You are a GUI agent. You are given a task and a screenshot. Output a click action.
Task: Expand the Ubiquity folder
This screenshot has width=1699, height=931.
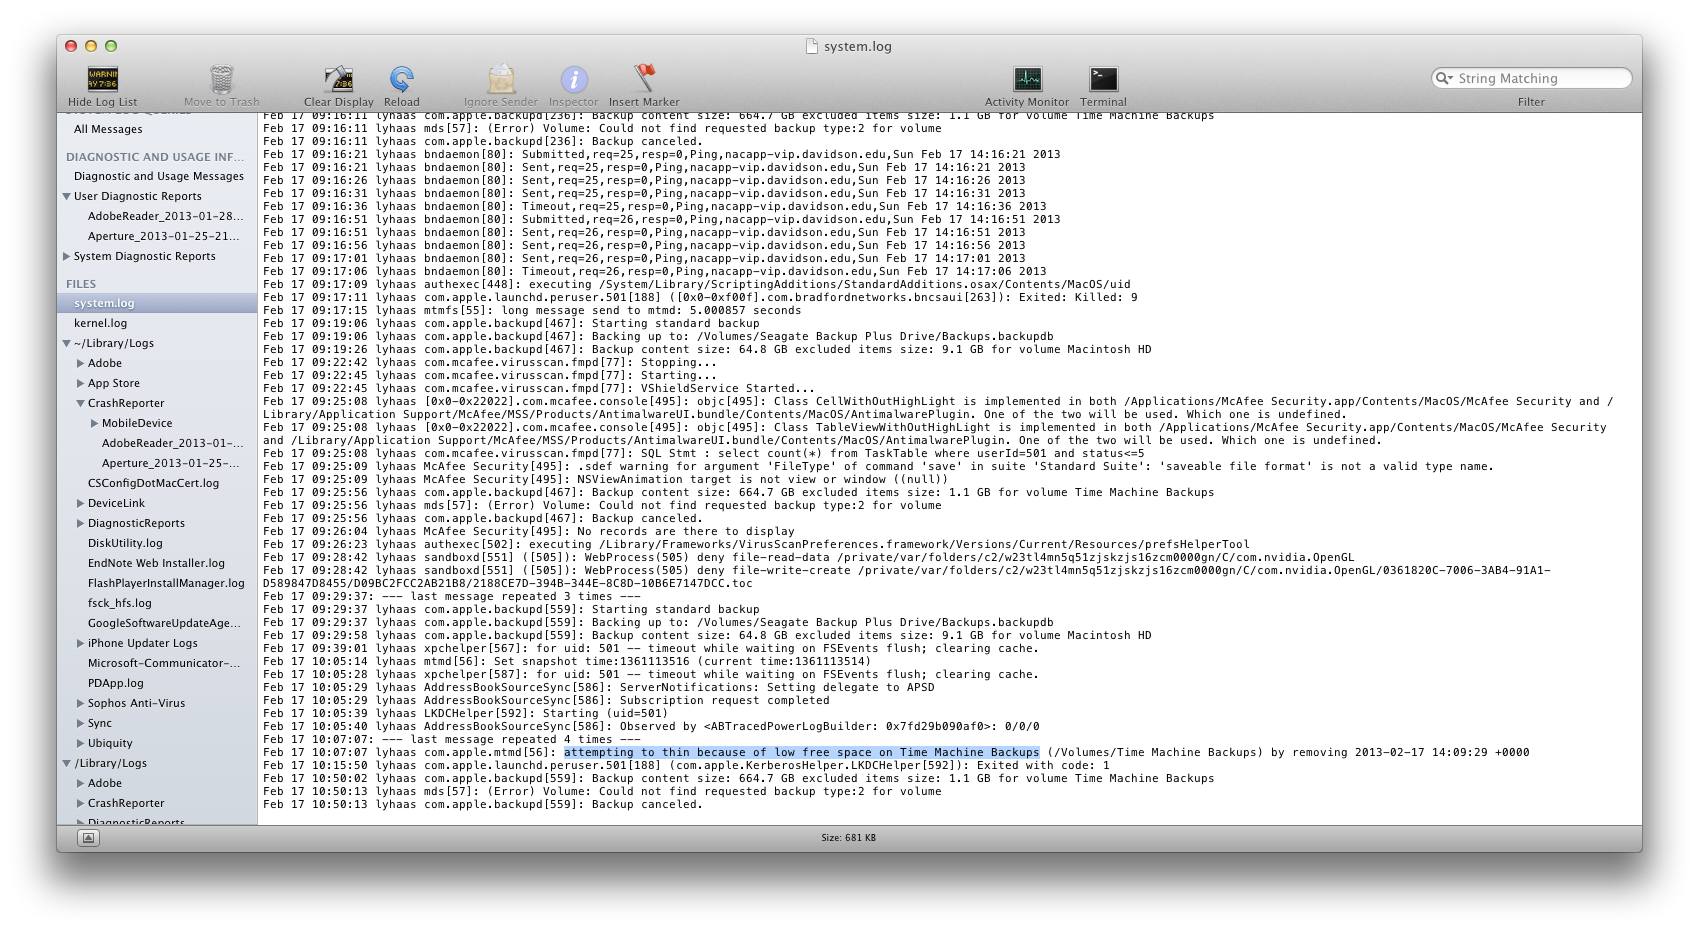(x=81, y=743)
